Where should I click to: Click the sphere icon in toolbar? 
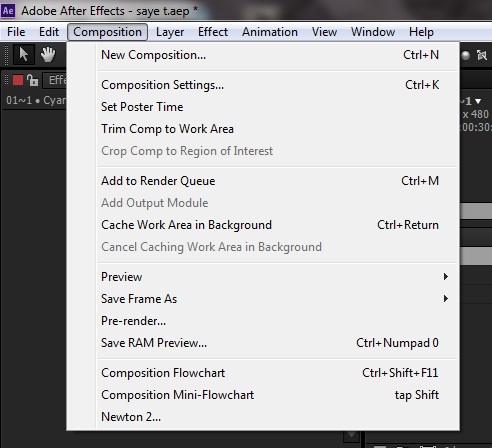point(466,55)
